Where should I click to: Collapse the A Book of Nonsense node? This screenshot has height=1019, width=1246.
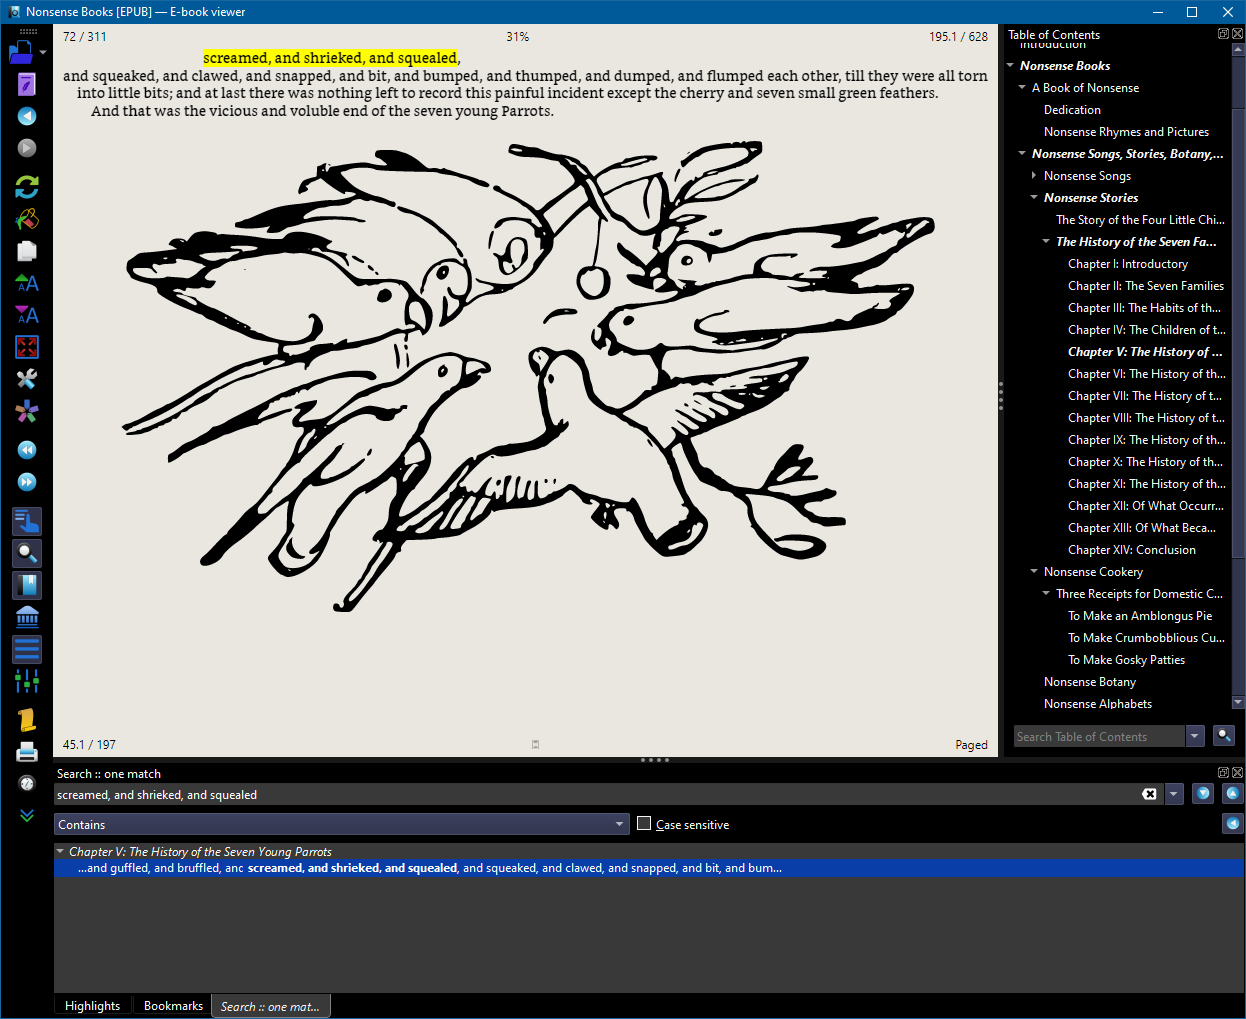coord(1023,88)
